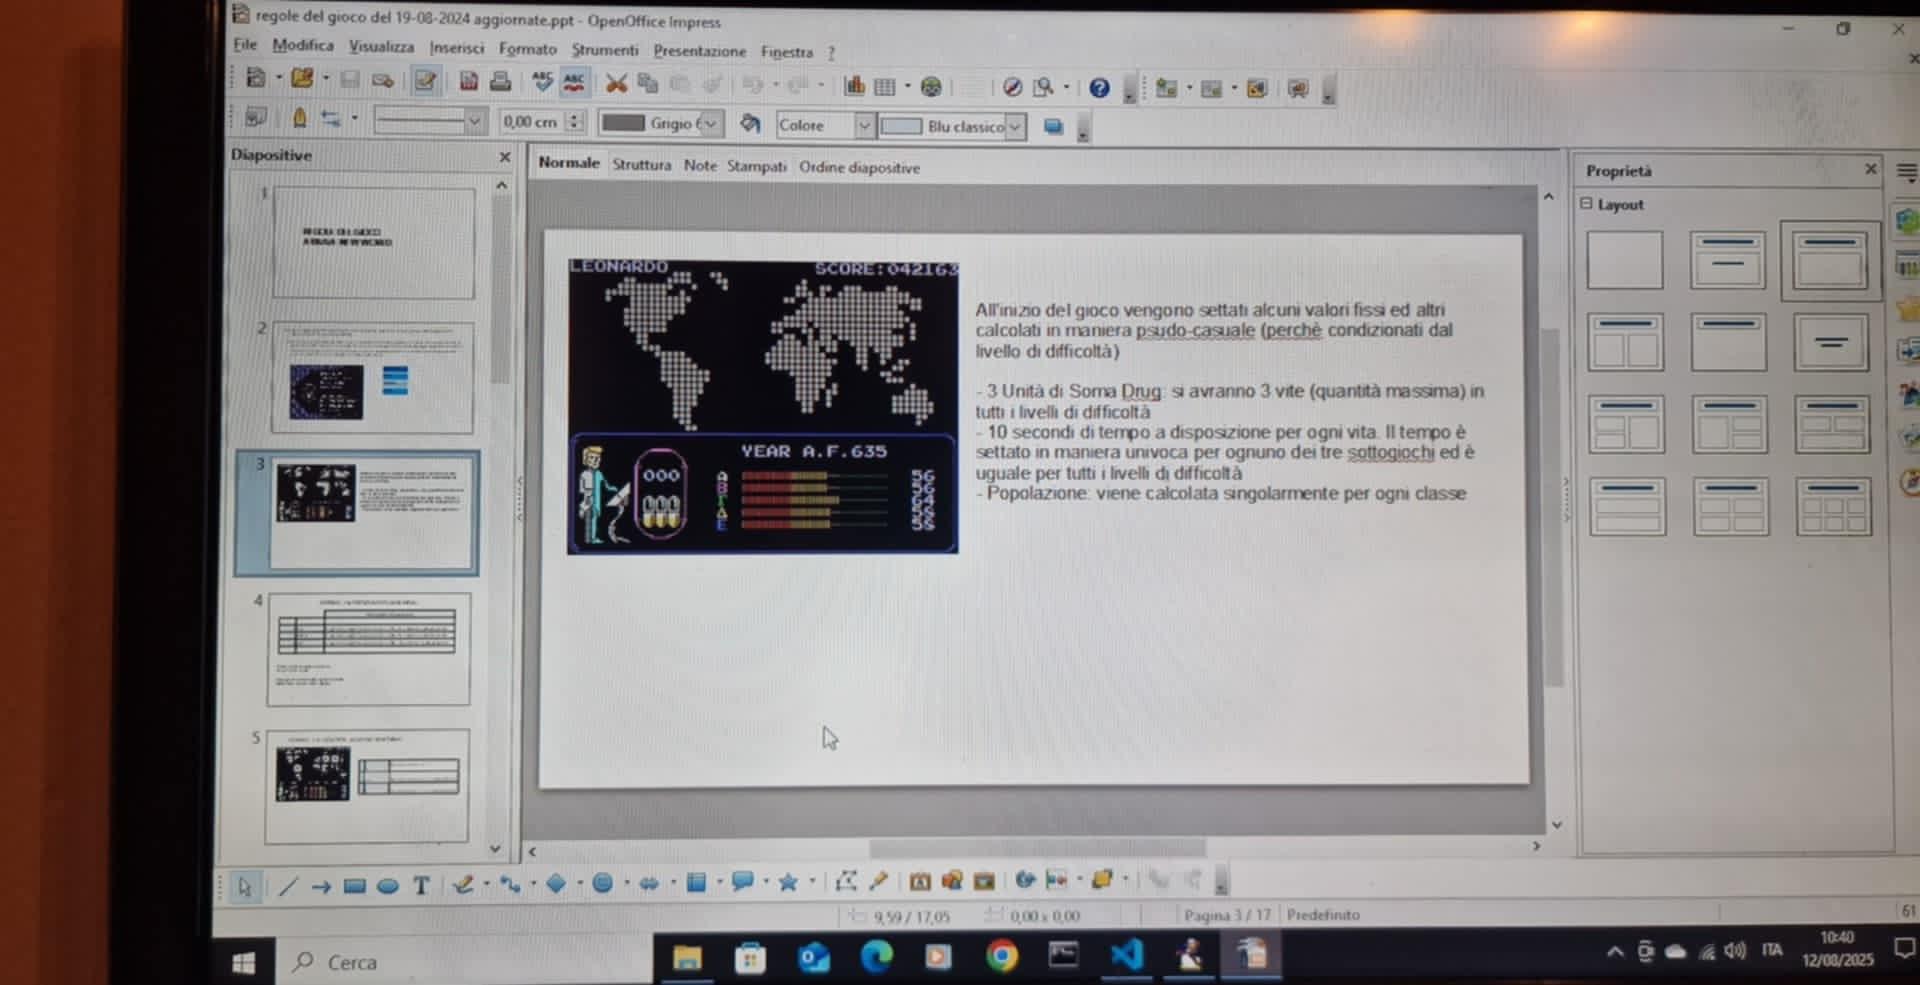The width and height of the screenshot is (1920, 985).
Task: Switch to the Note view tab
Action: coord(700,165)
